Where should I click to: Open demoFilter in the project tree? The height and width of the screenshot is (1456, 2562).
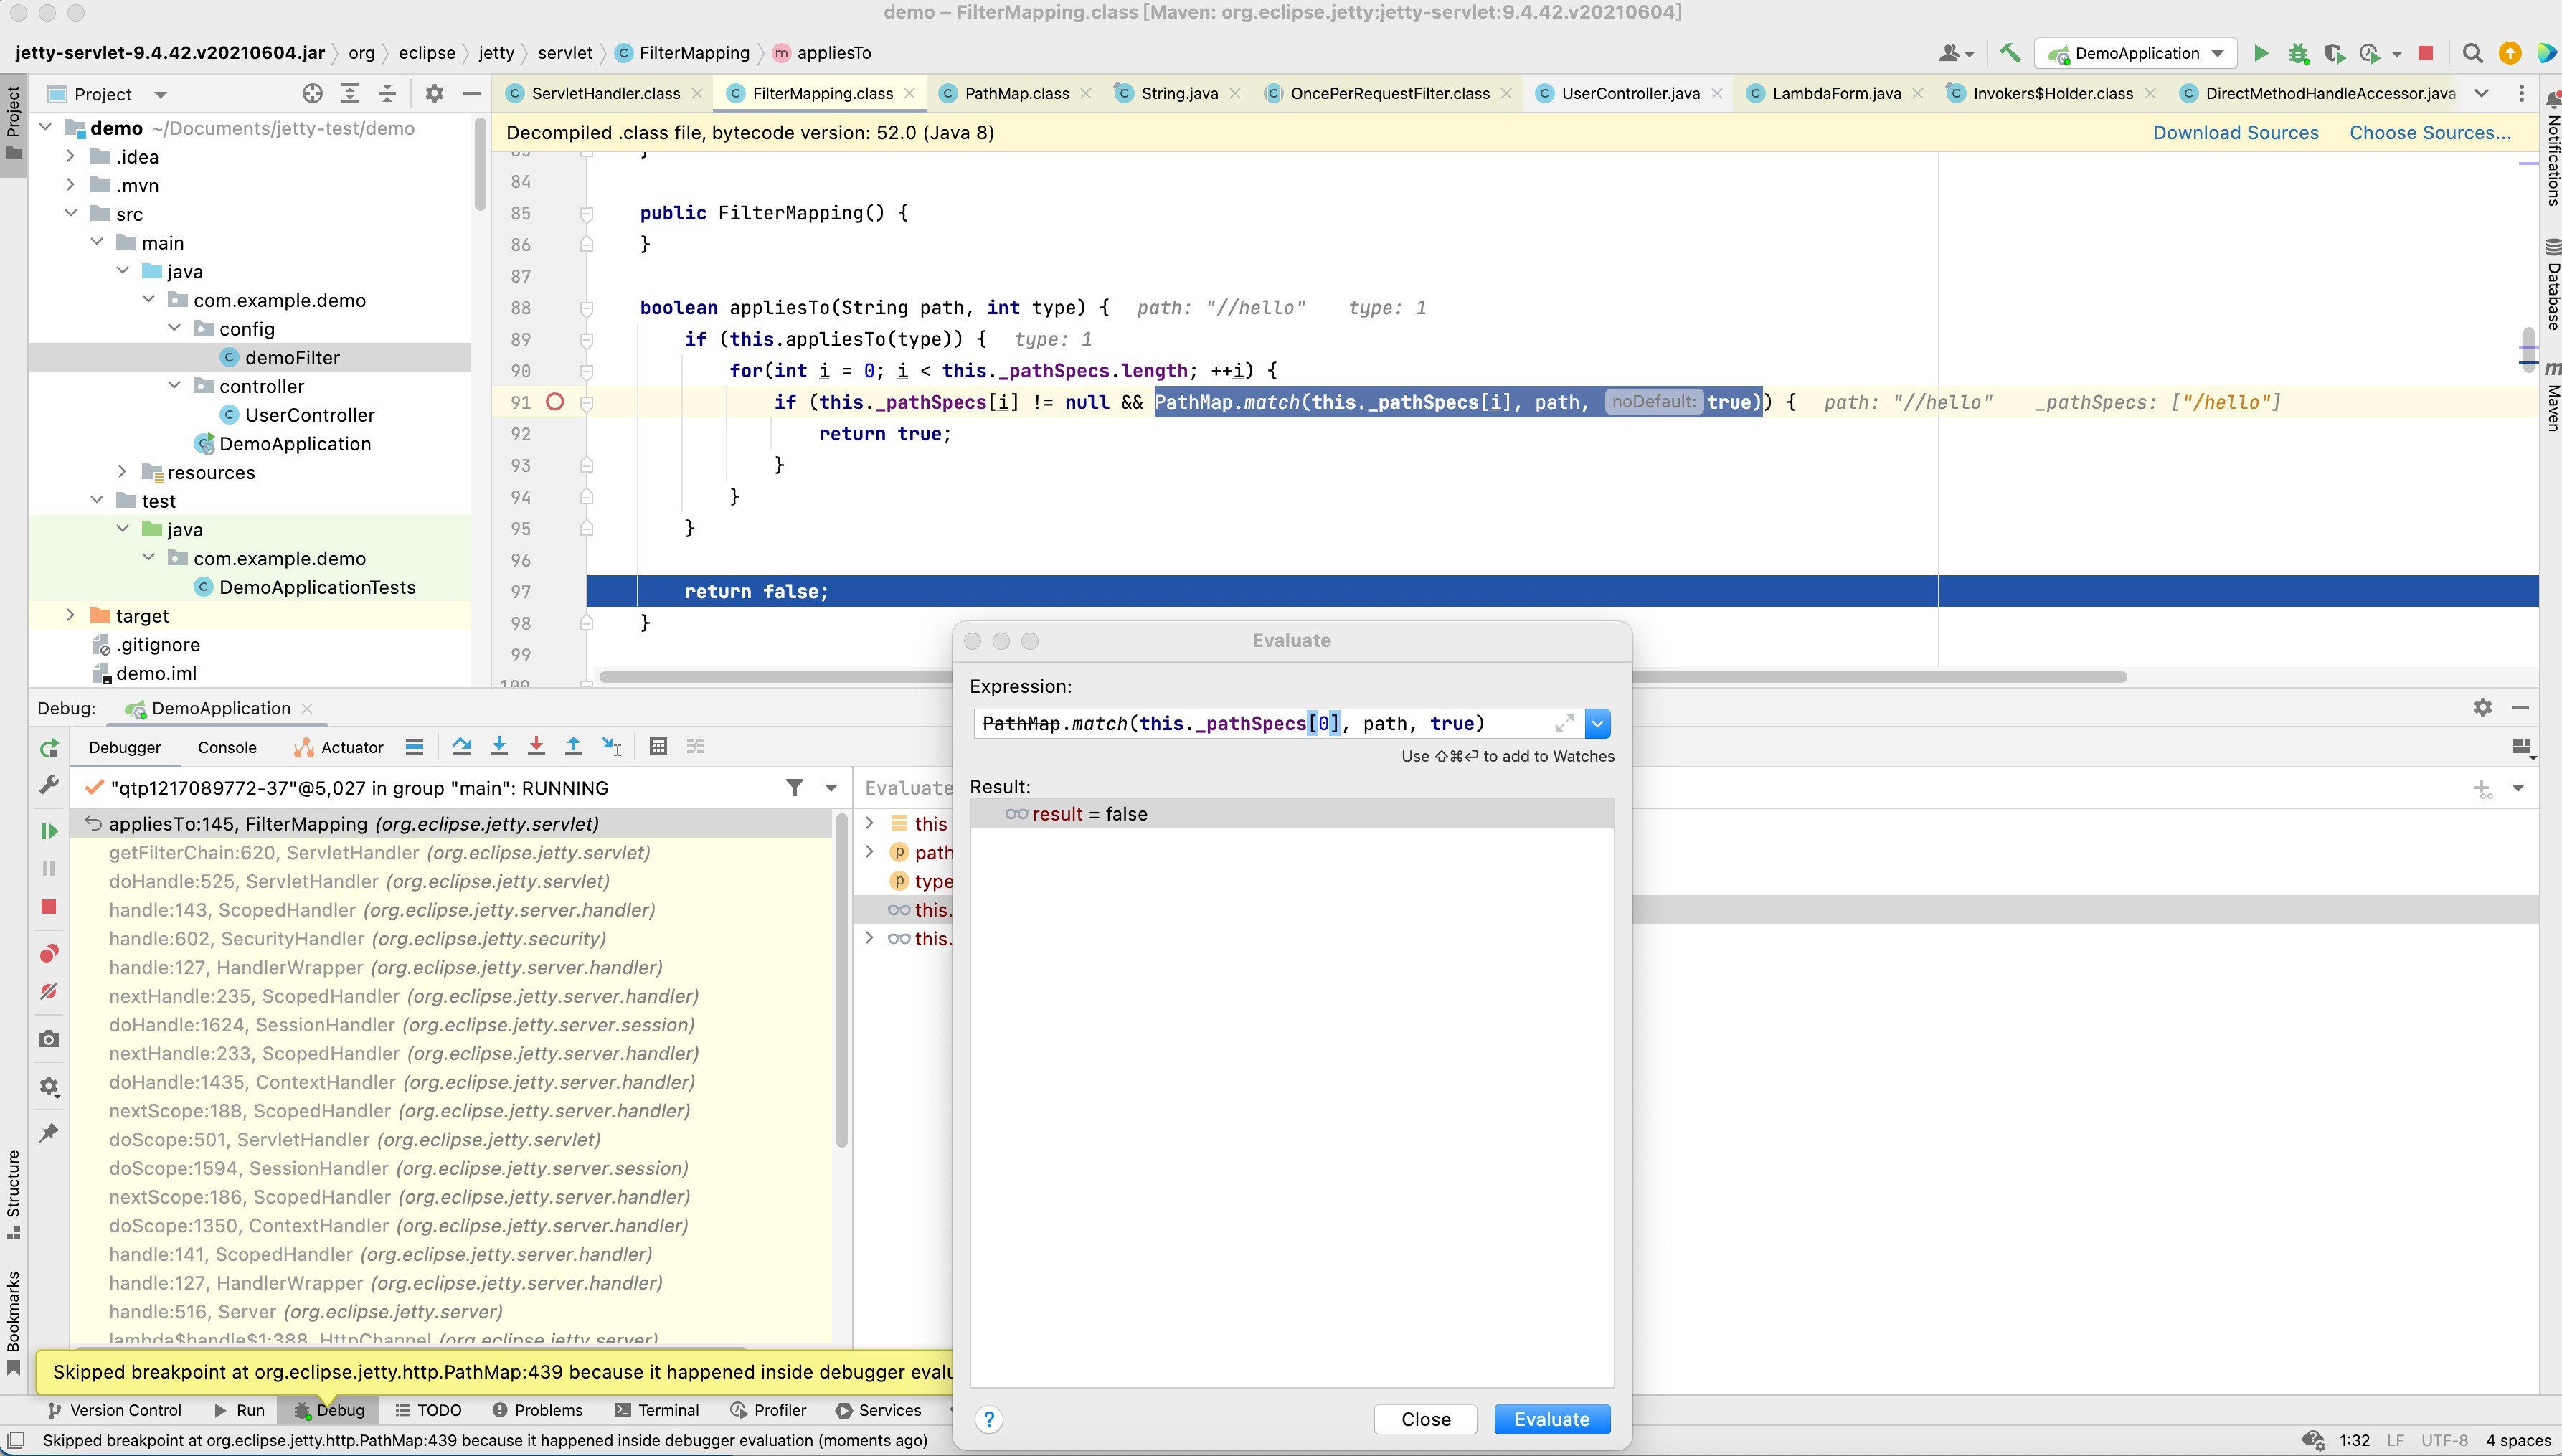292,357
